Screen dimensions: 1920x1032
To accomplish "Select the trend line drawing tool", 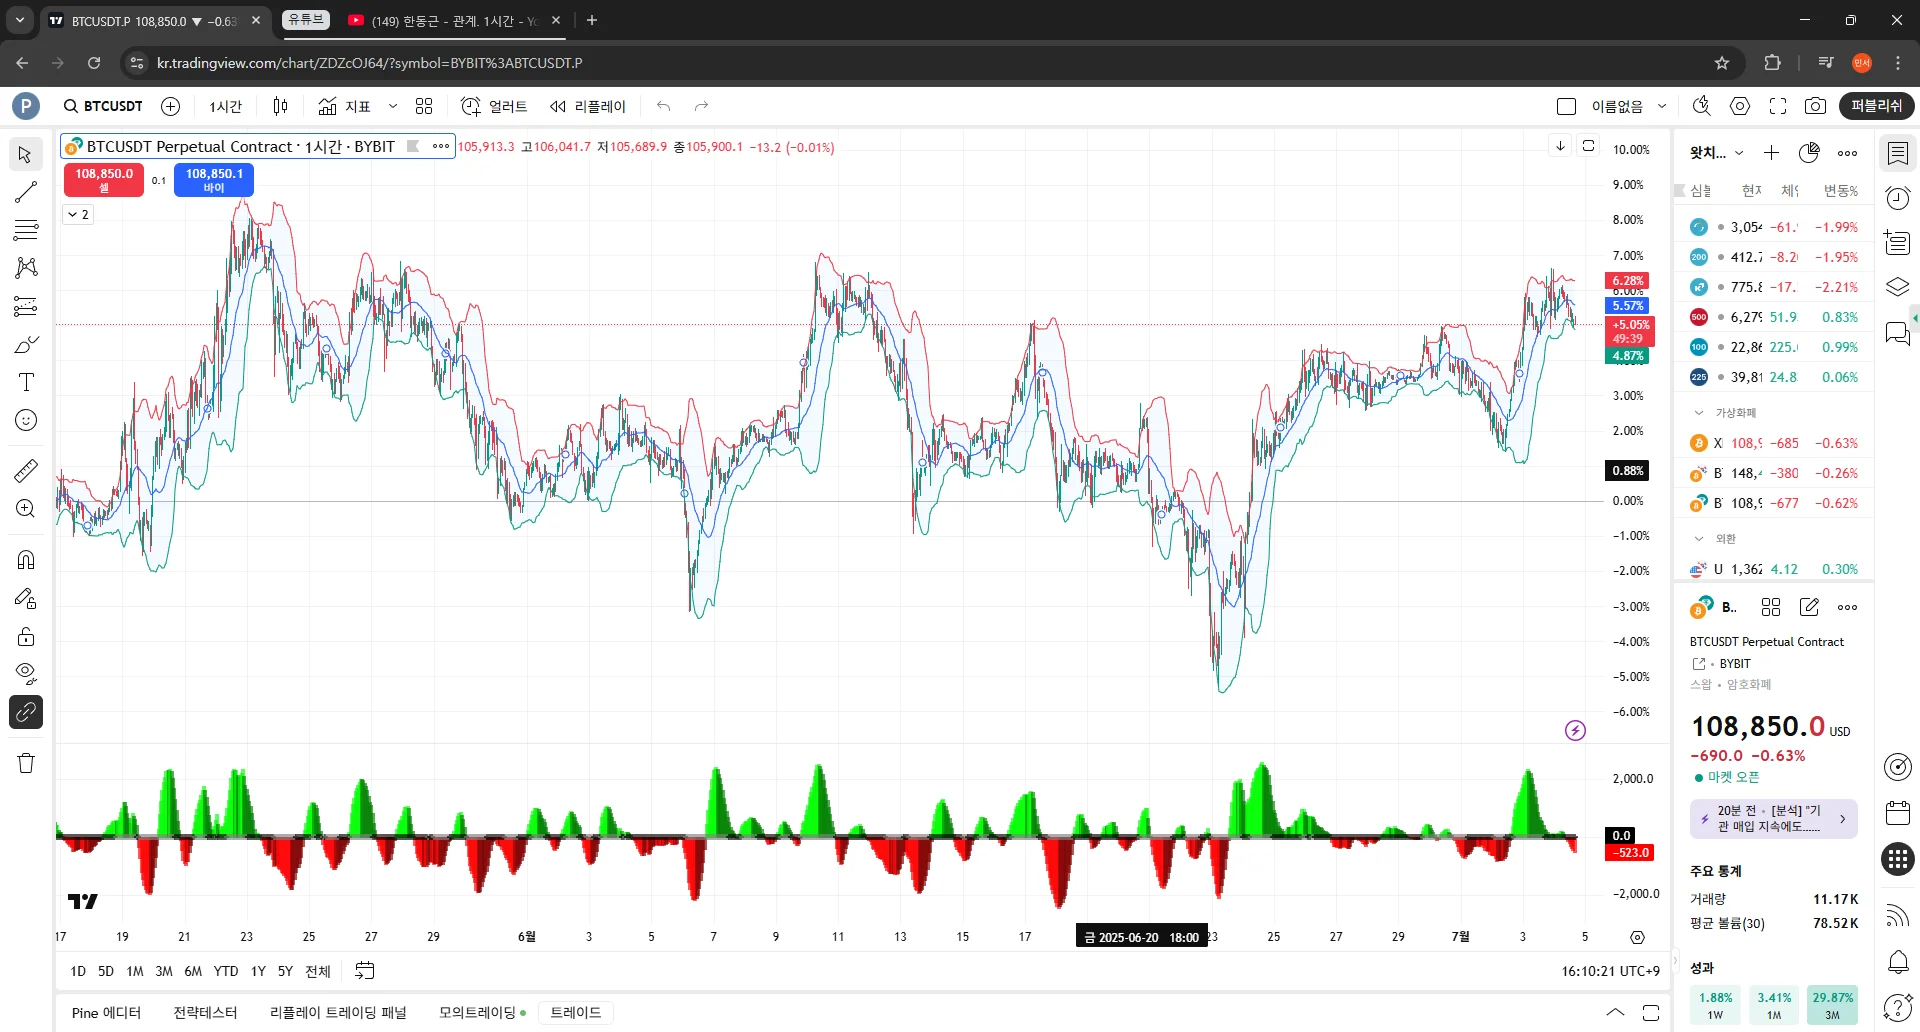I will pos(26,192).
